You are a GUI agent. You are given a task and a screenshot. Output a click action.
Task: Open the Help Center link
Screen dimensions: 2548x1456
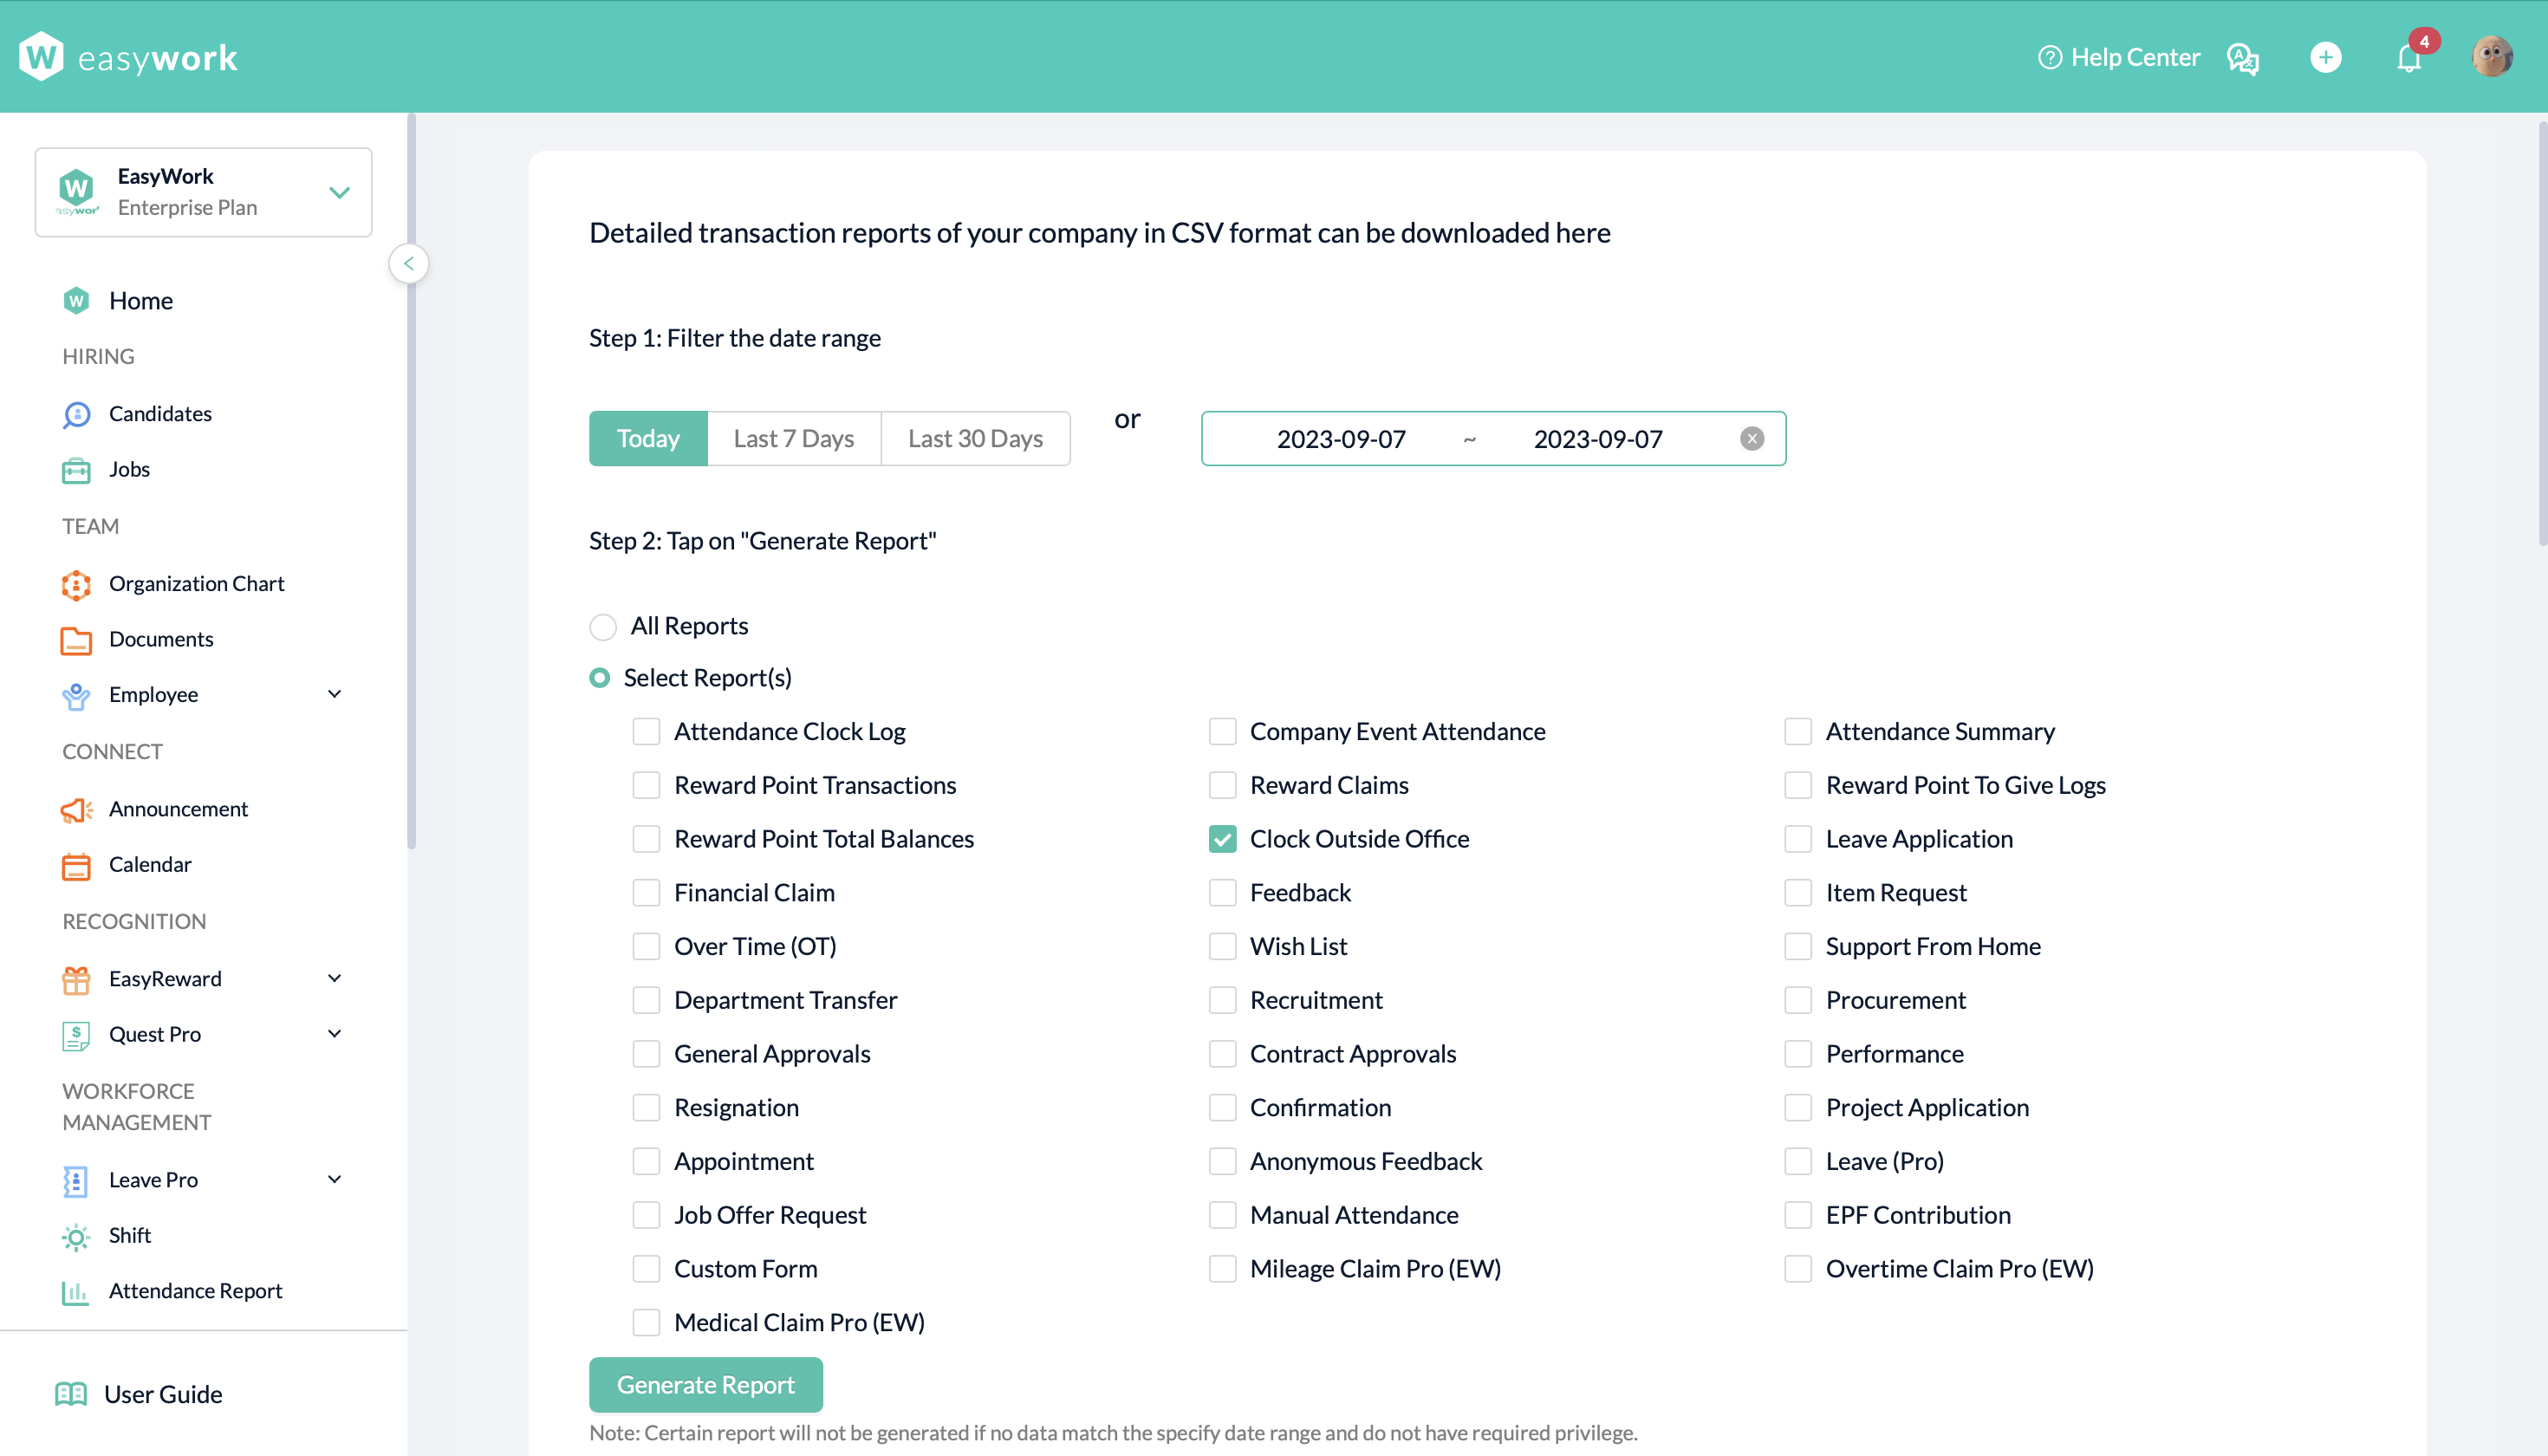2119,57
